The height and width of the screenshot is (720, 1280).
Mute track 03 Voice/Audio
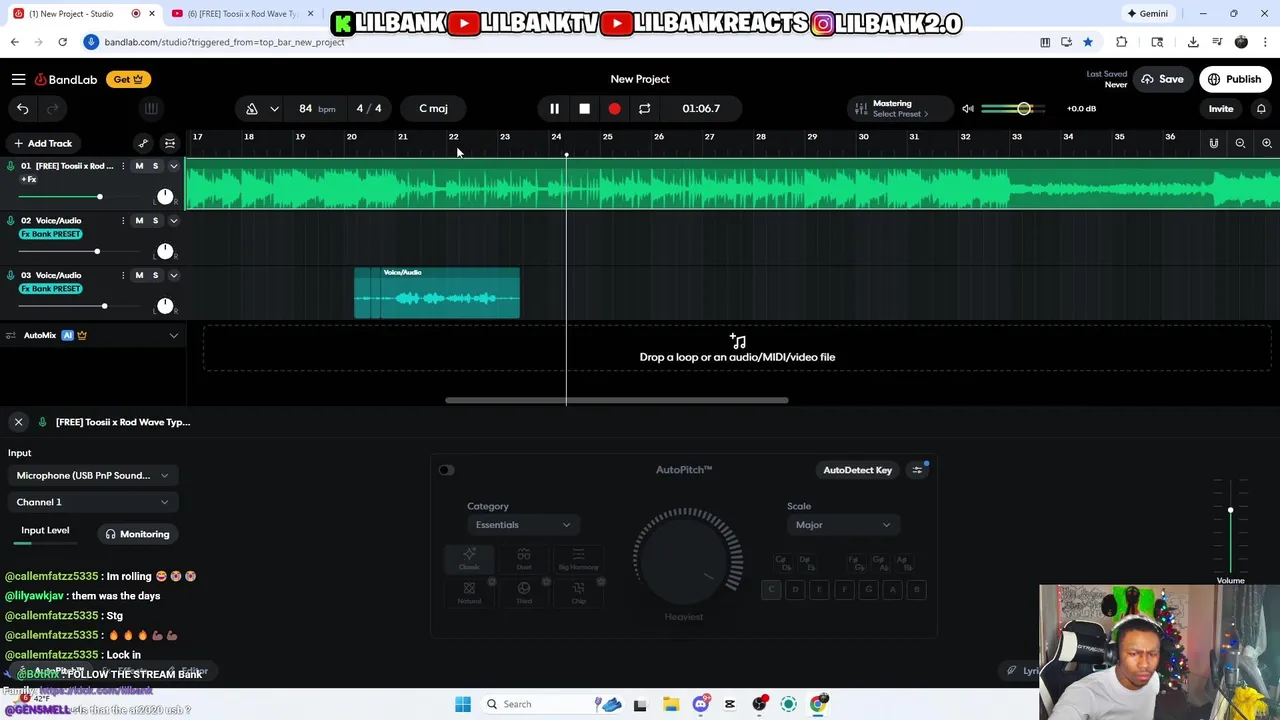[139, 275]
